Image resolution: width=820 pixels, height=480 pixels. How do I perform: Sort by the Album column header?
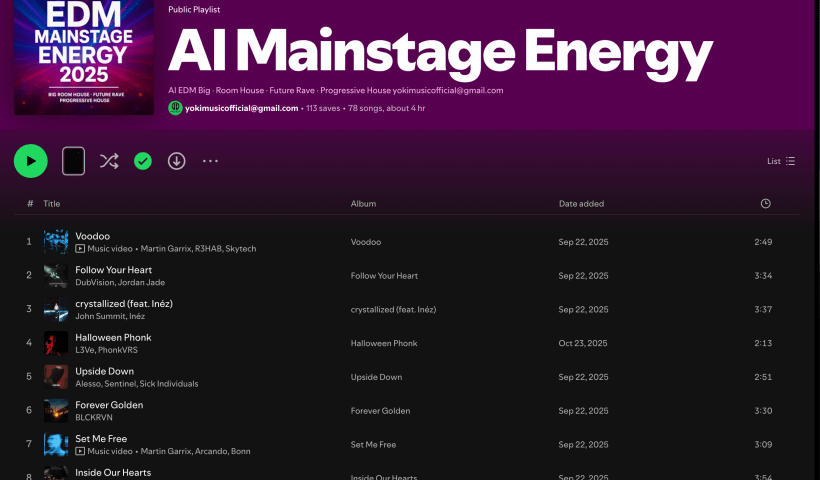(x=363, y=204)
